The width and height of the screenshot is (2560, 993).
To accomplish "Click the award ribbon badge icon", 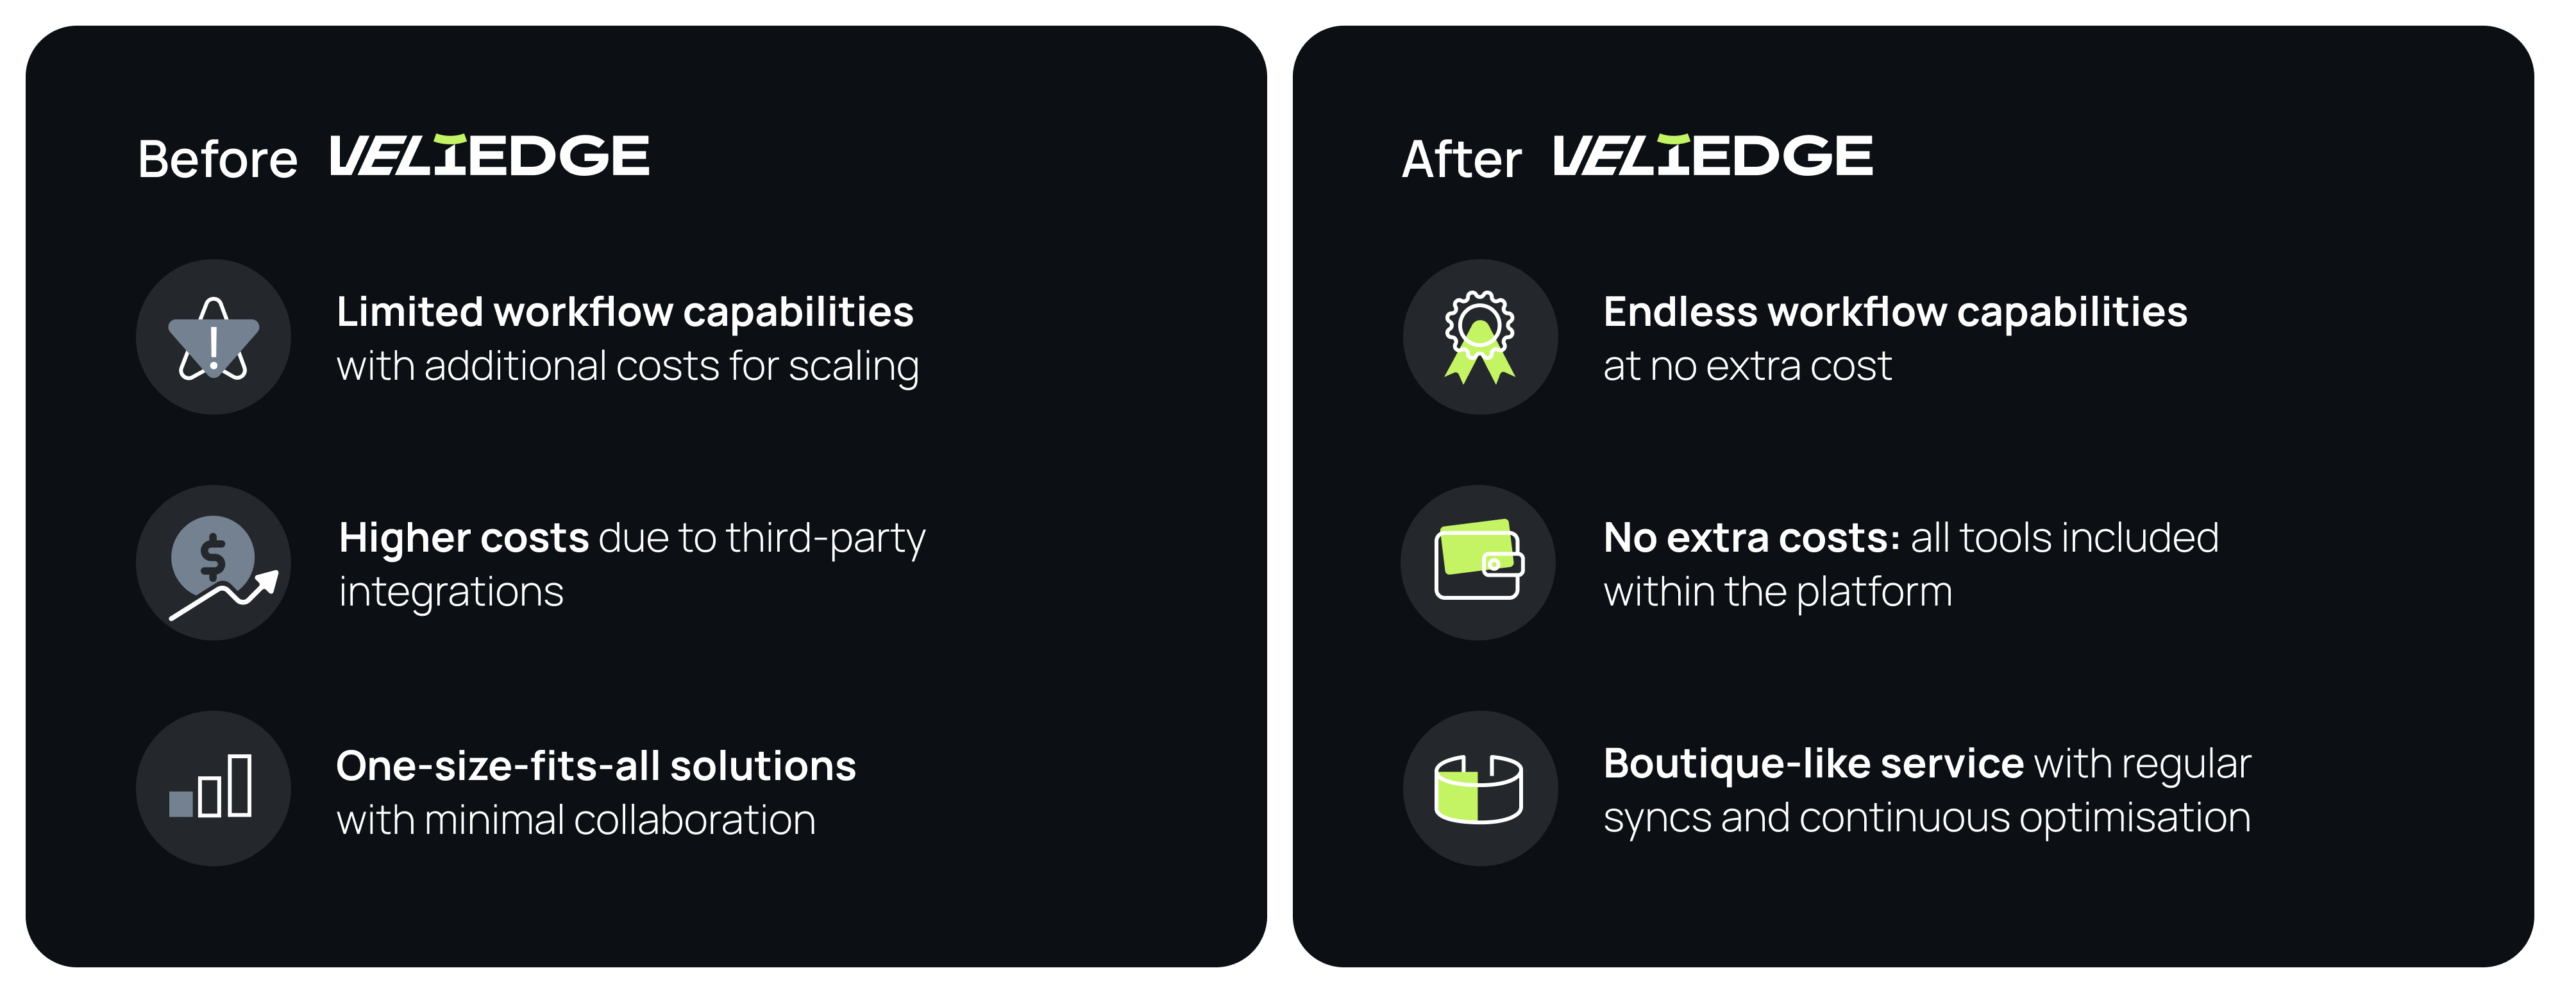I will (1479, 337).
